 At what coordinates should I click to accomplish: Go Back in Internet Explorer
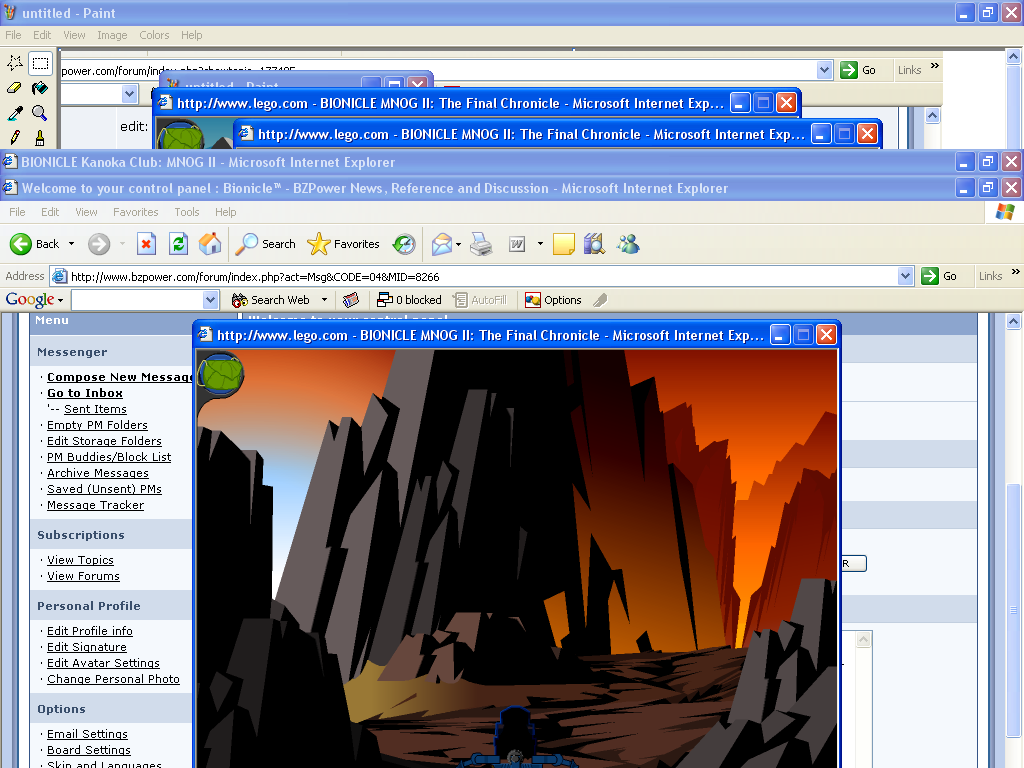click(x=35, y=244)
